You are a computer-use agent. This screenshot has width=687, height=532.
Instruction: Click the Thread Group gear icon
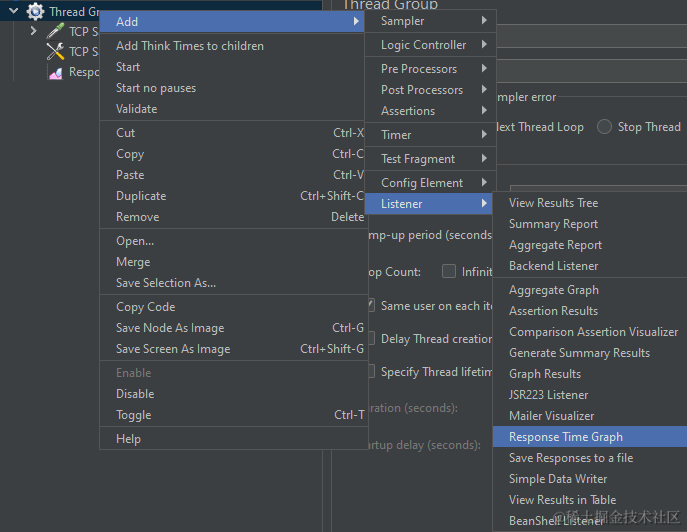35,11
